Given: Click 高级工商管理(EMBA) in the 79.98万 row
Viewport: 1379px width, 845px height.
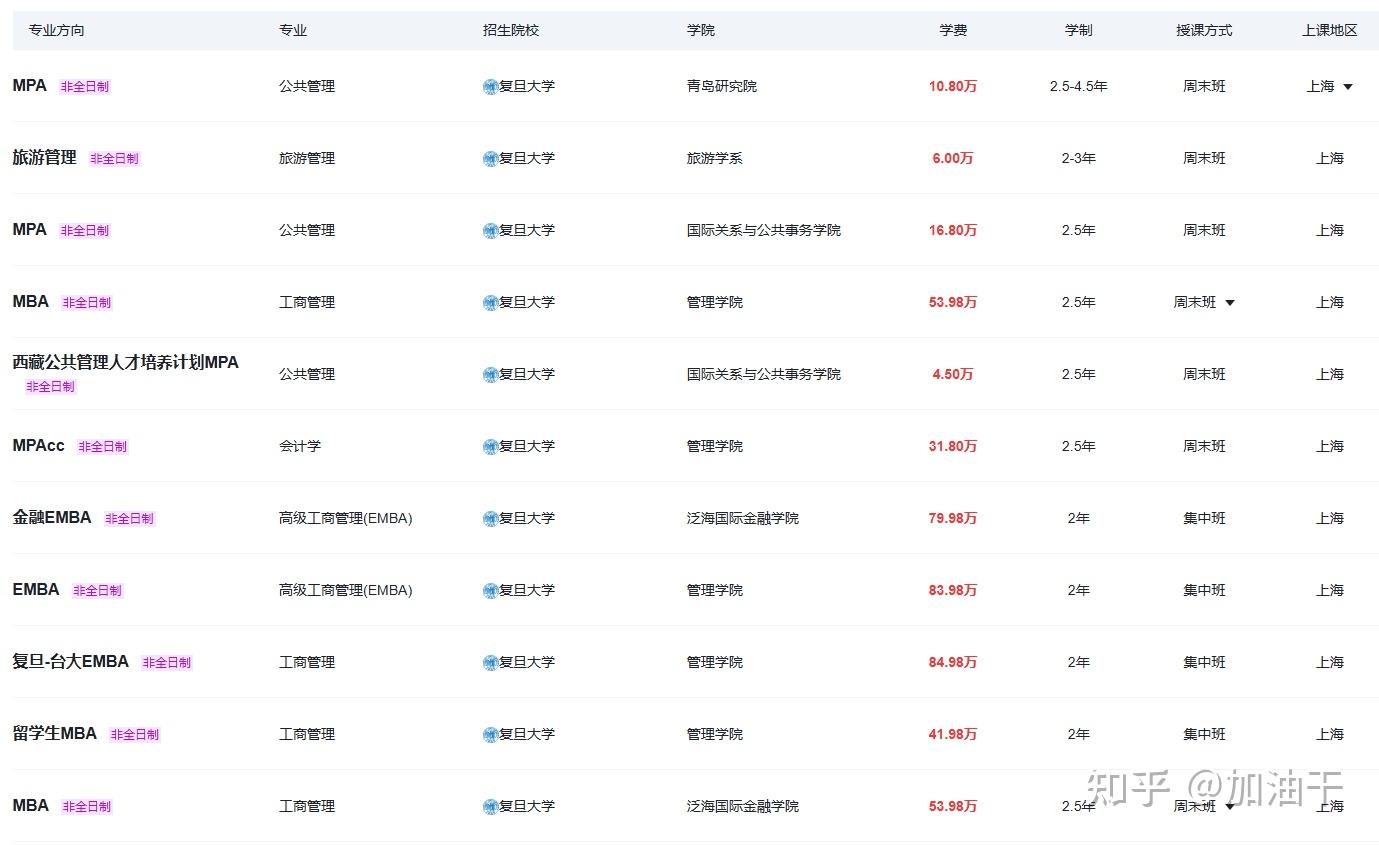Looking at the screenshot, I should tap(346, 519).
